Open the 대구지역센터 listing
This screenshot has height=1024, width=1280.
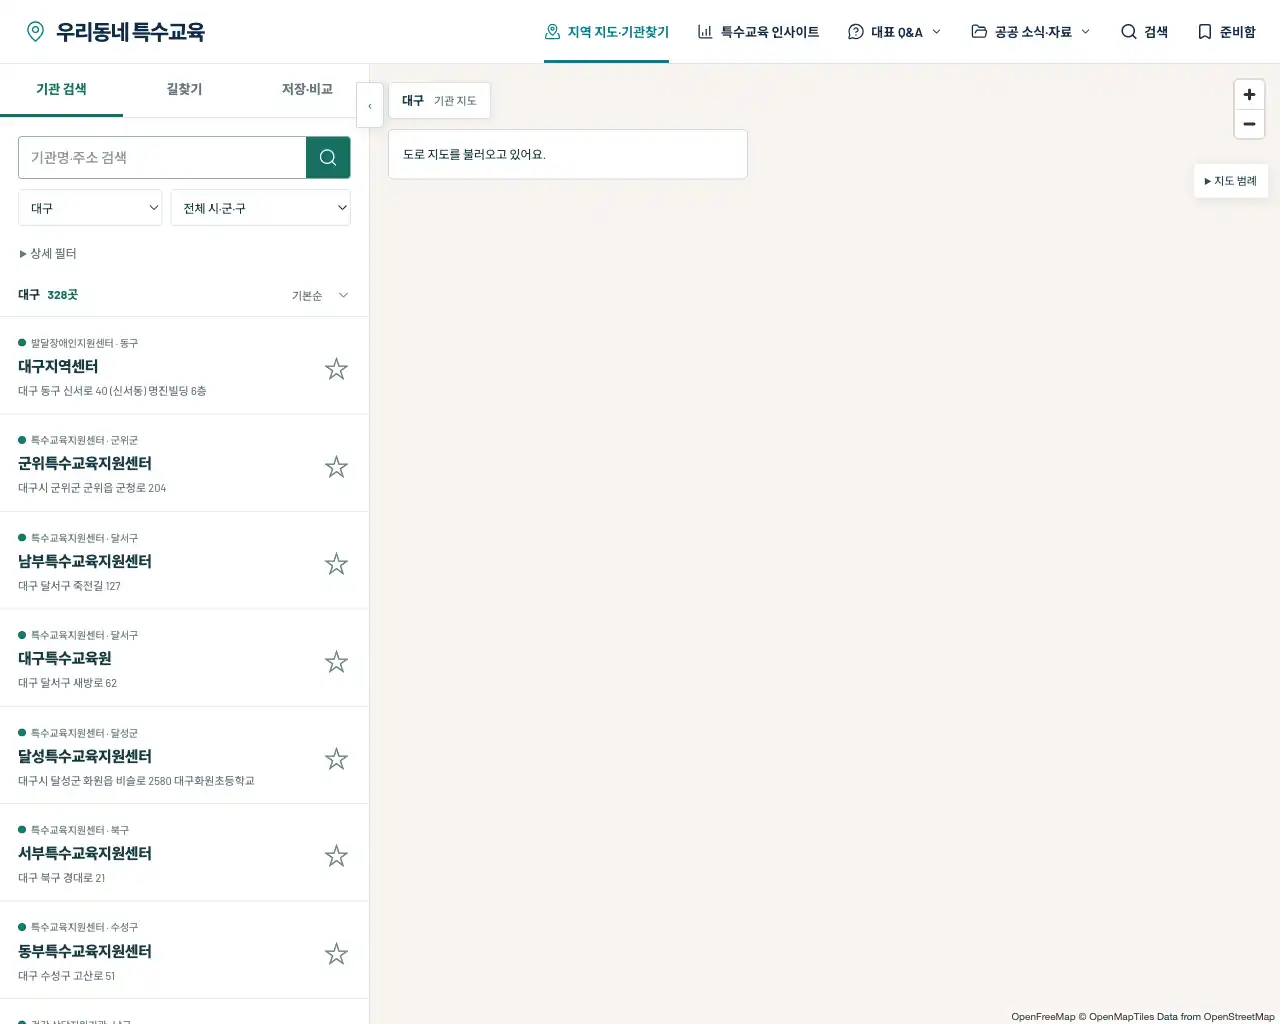[x=58, y=367]
